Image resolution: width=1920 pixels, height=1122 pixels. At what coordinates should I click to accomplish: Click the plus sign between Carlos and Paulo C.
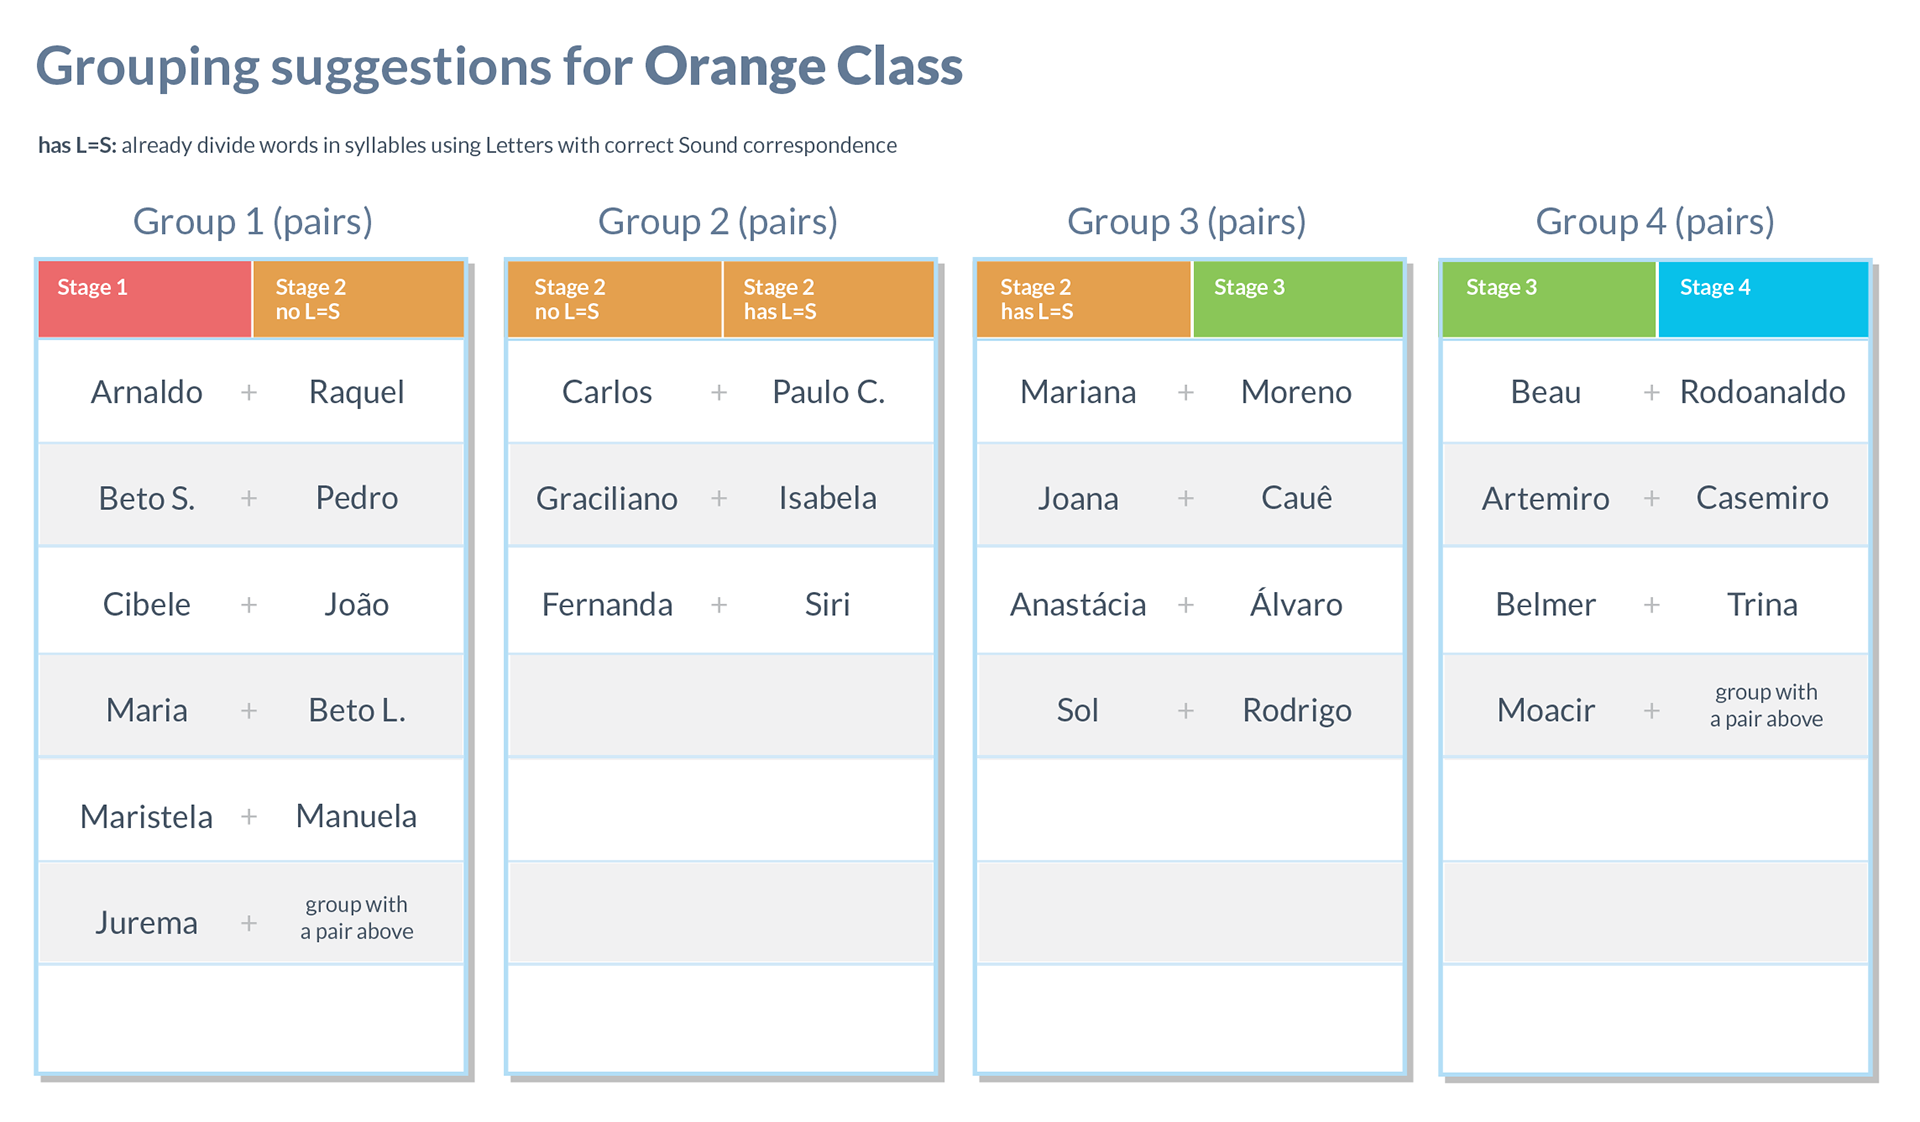click(x=719, y=393)
